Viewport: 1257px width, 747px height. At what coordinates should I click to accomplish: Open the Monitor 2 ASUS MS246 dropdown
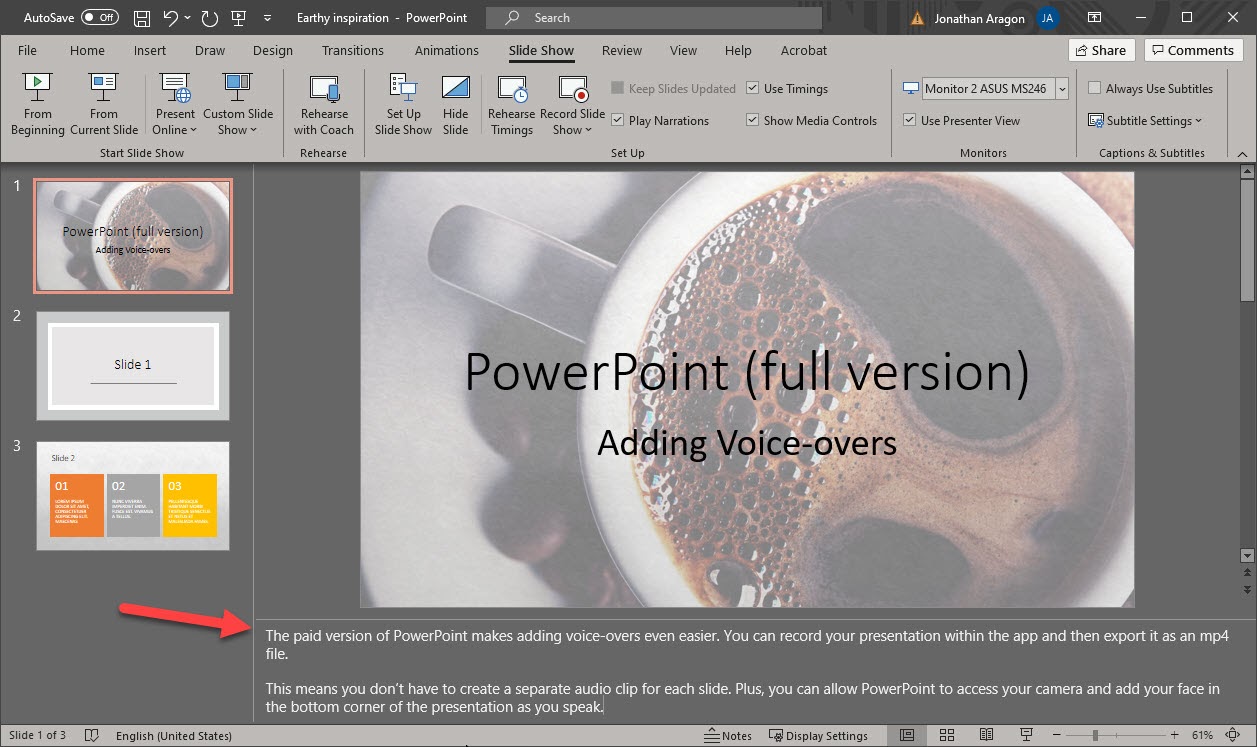pyautogui.click(x=1061, y=88)
